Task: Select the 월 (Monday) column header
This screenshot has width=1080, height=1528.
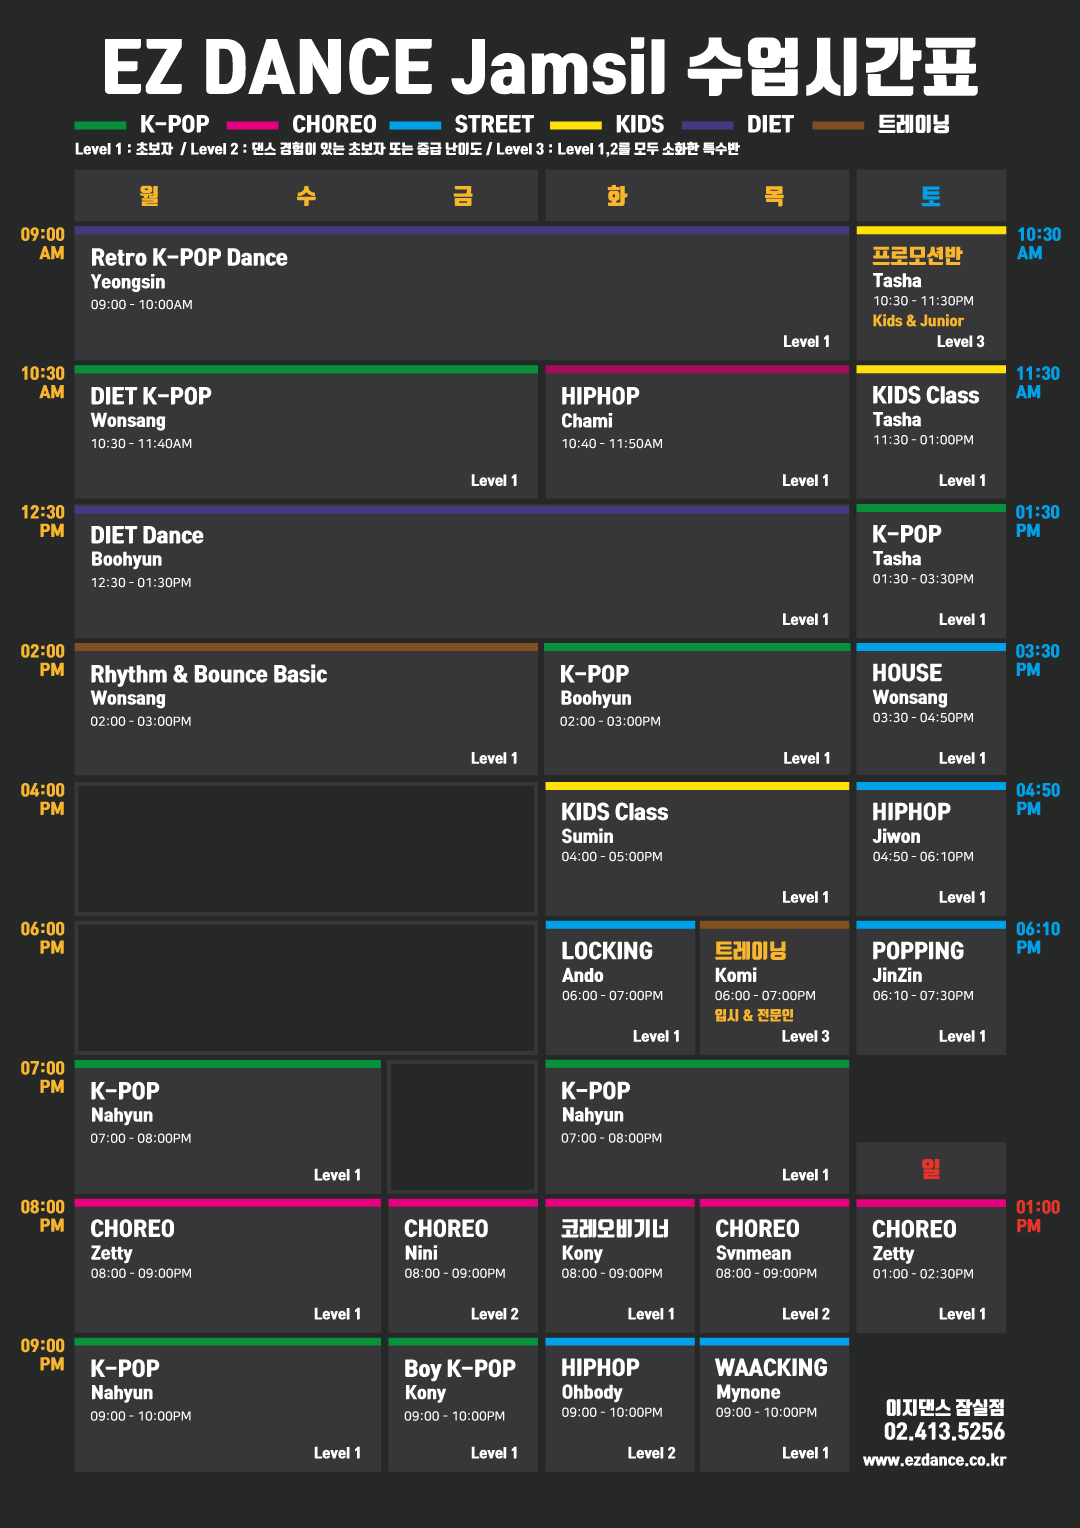Action: click(150, 195)
